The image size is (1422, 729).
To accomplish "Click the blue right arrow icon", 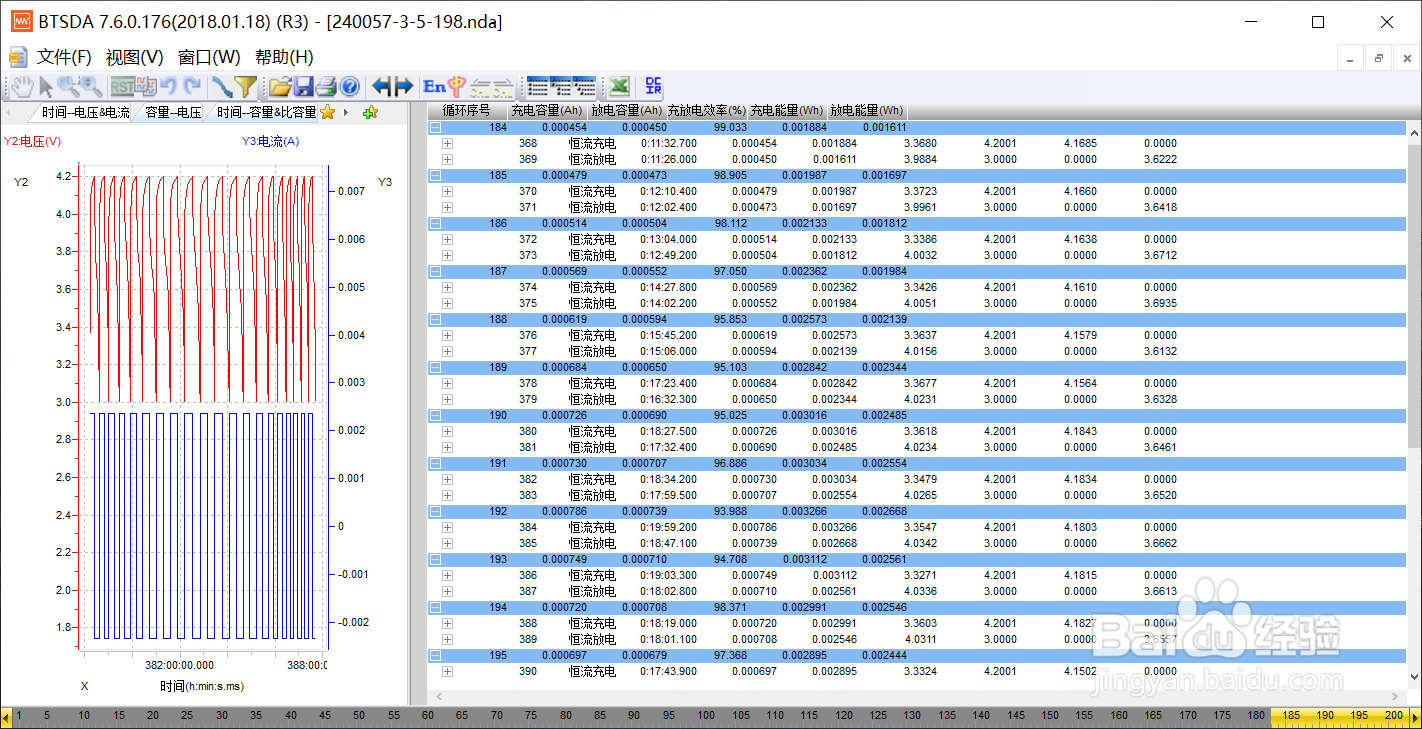I will click(404, 87).
